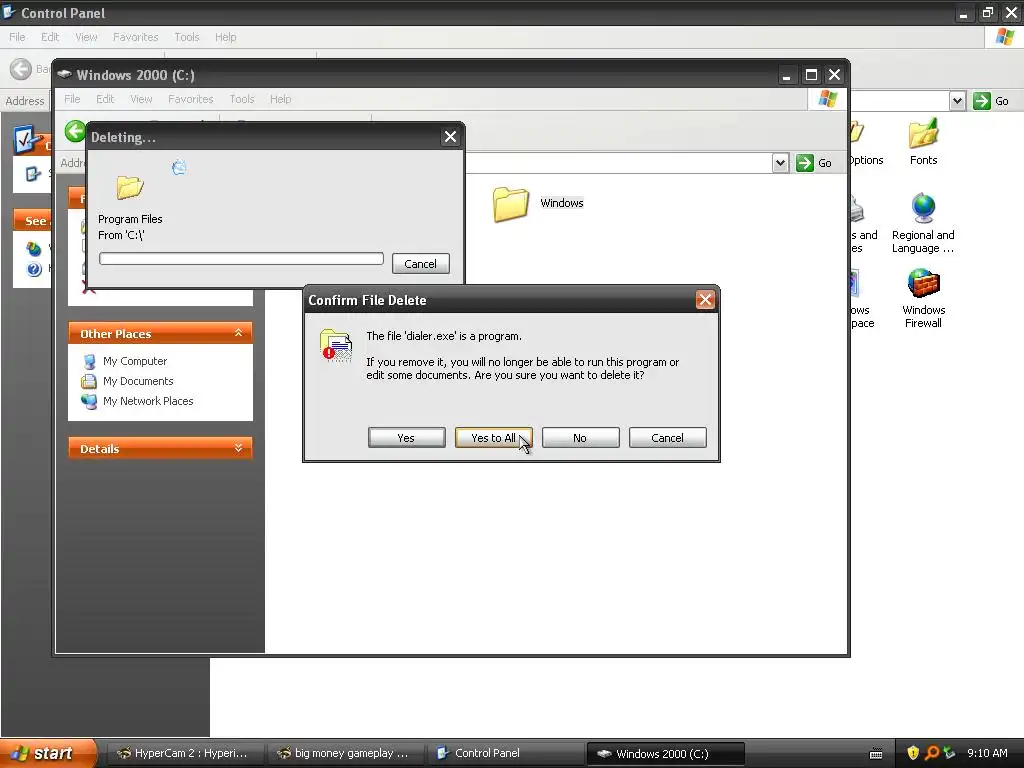Expand address dropdown in Control Panel window
Viewport: 1024px width, 768px height.
coord(957,101)
